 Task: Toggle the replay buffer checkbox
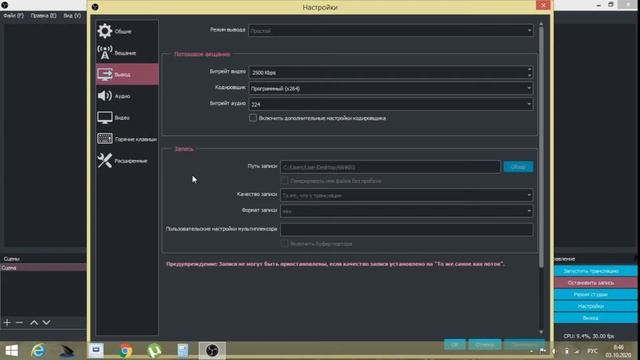284,243
